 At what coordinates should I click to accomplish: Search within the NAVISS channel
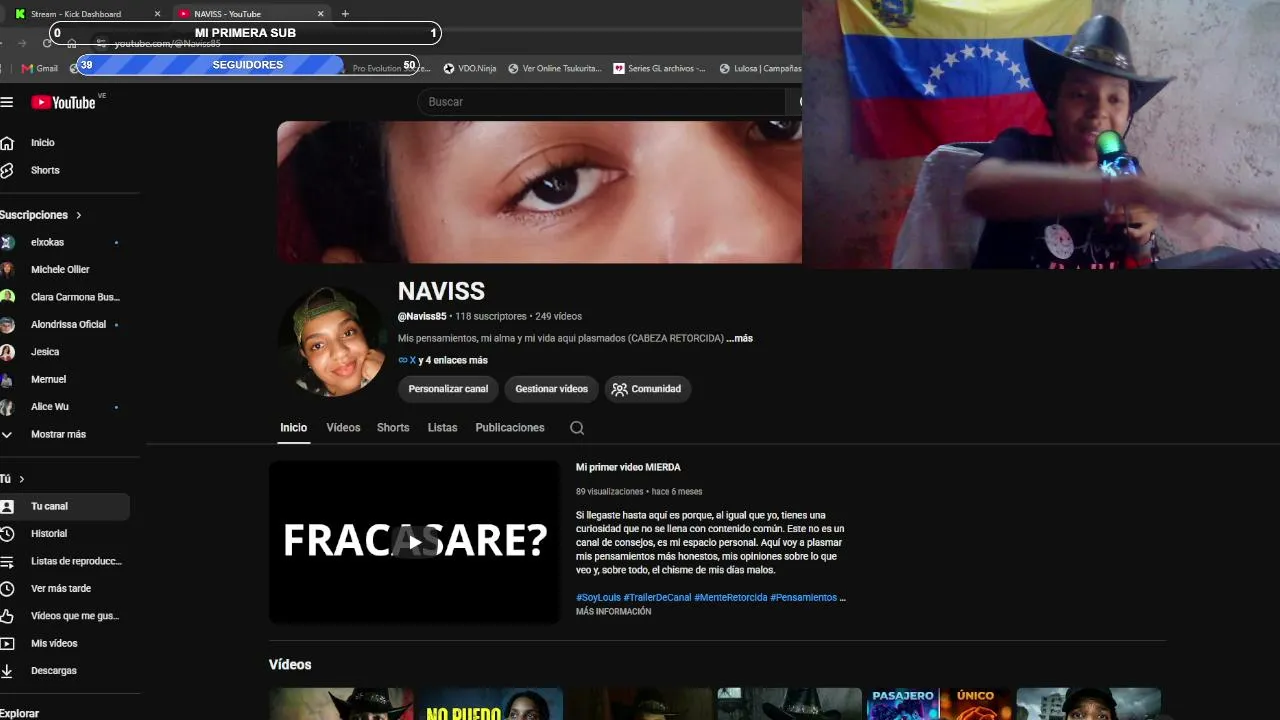pyautogui.click(x=577, y=428)
